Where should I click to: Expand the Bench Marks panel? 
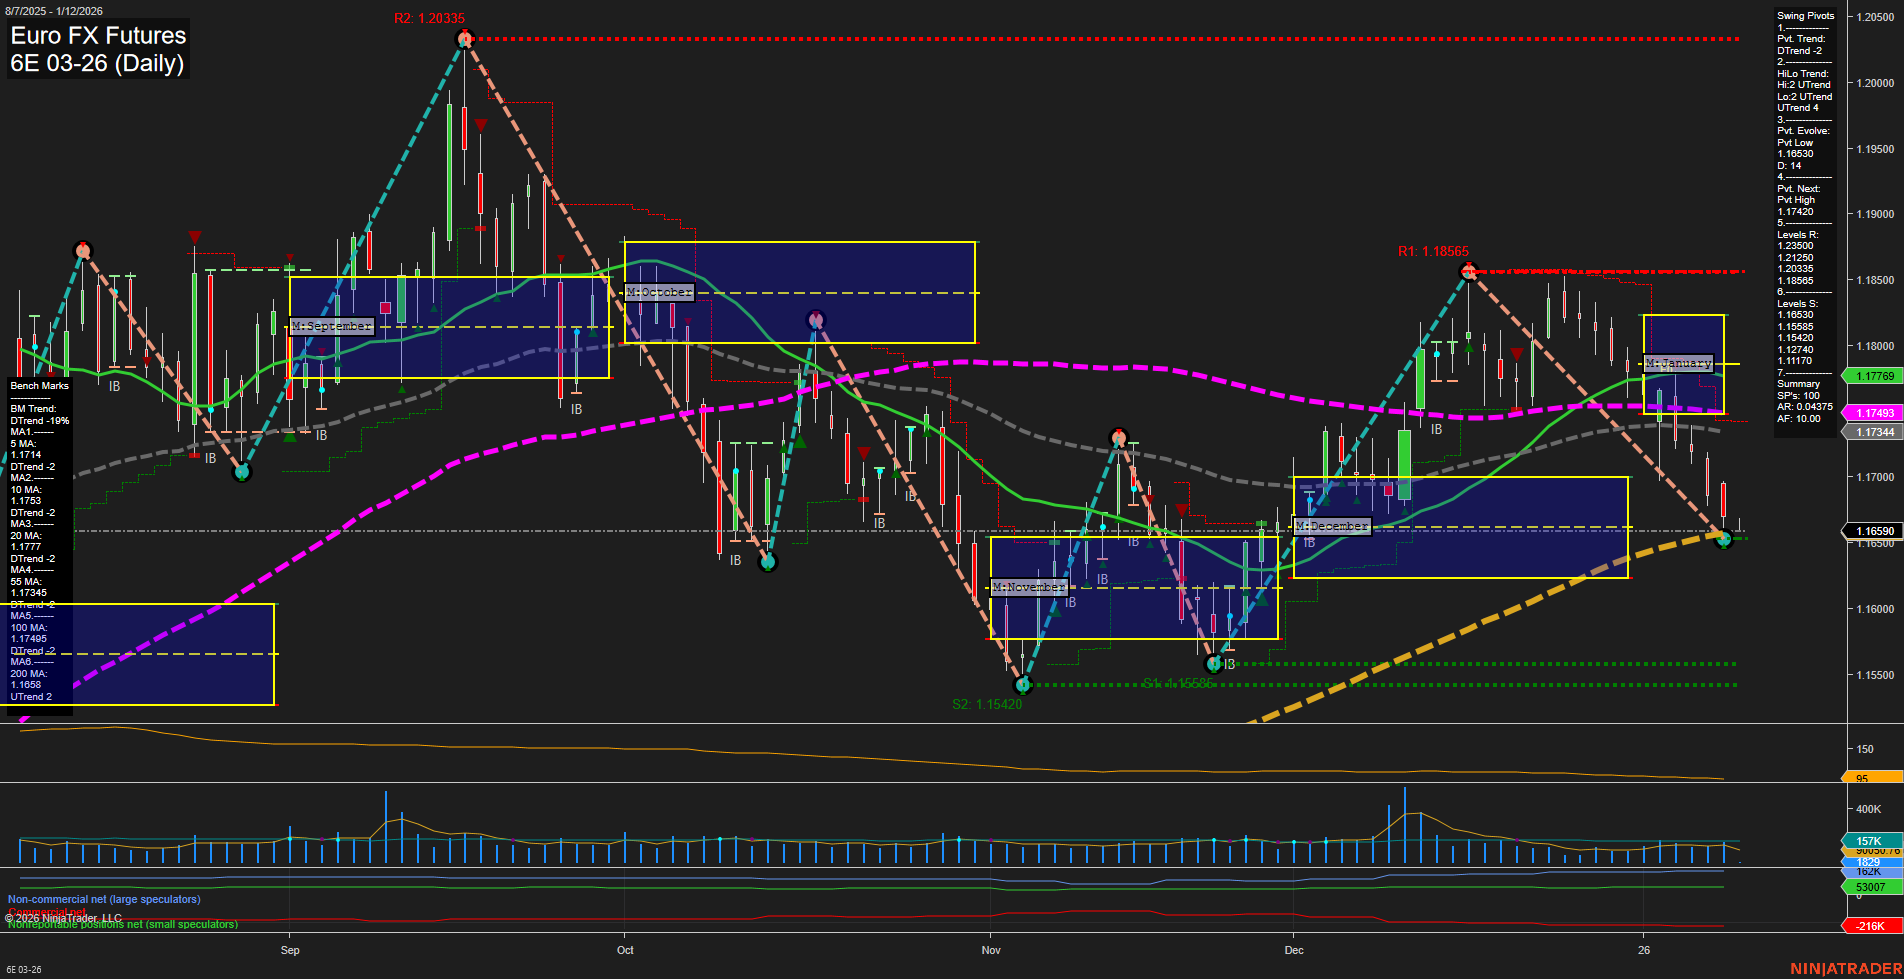[38, 385]
